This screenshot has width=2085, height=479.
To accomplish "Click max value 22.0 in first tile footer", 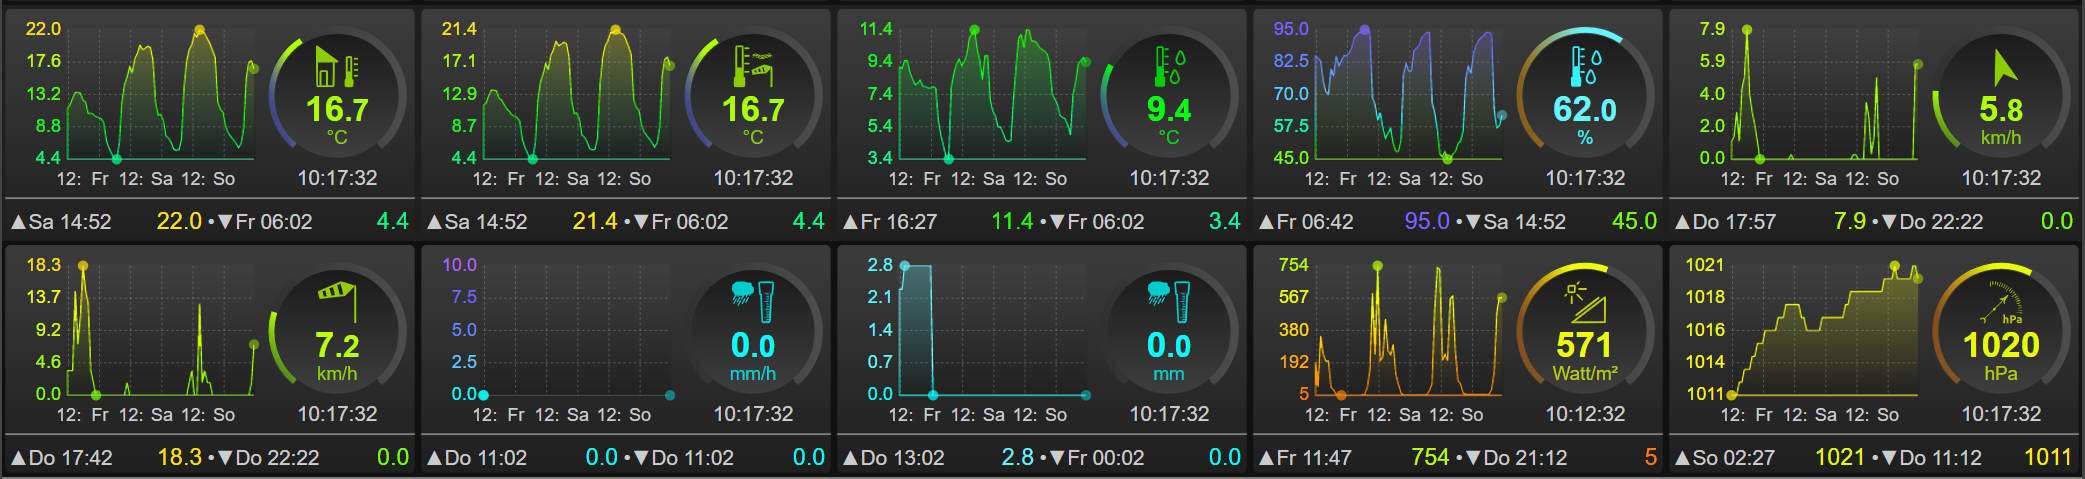I will 179,221.
